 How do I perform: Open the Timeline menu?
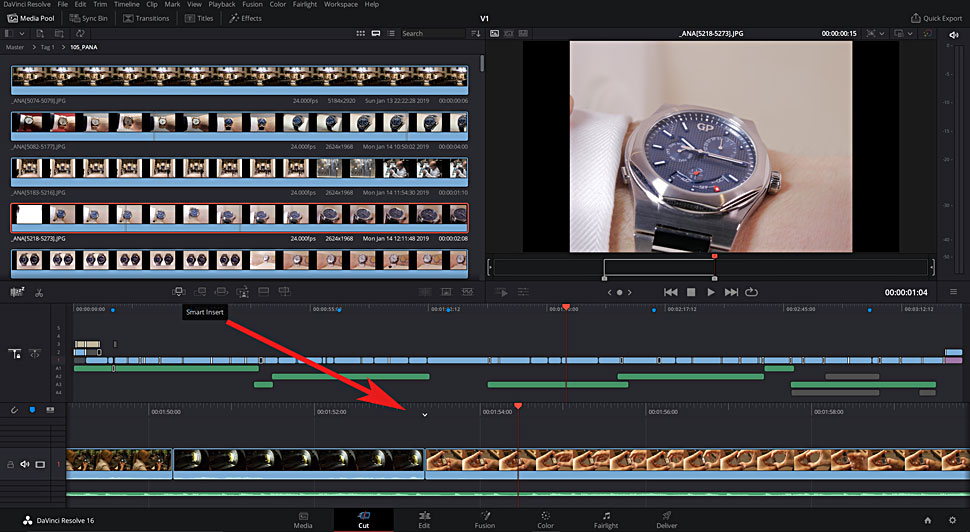127,4
